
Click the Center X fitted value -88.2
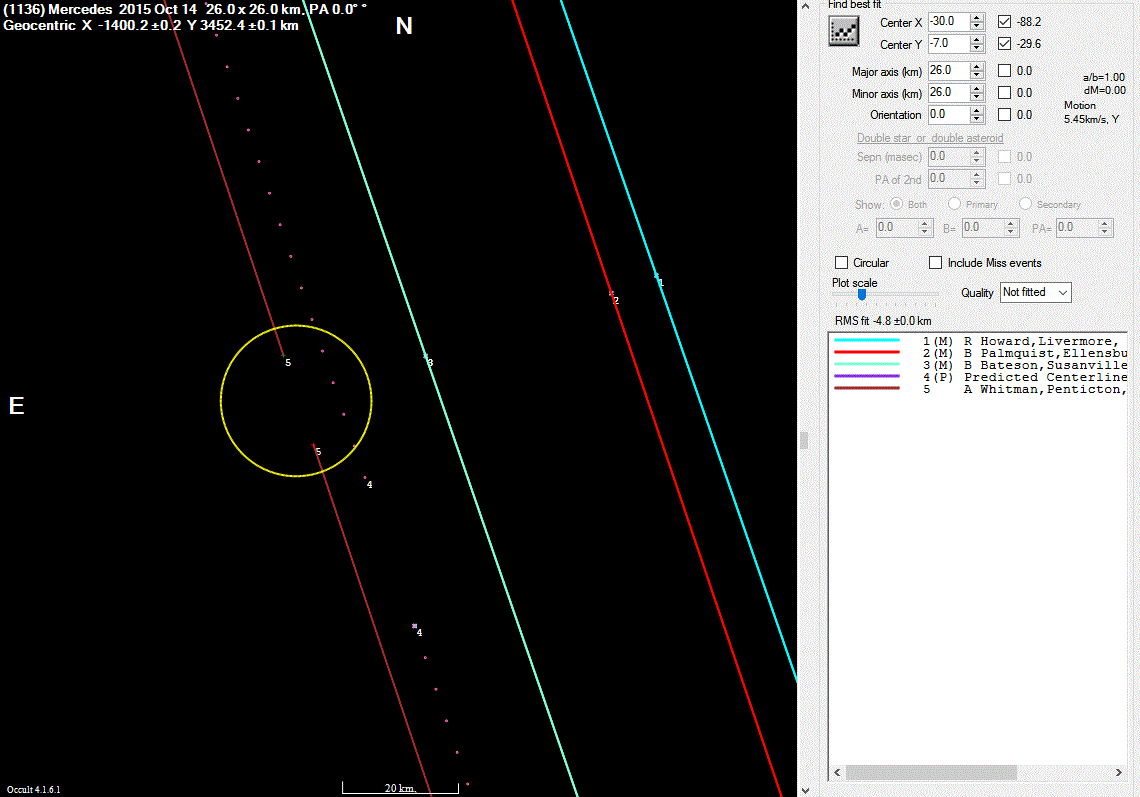coord(1029,22)
